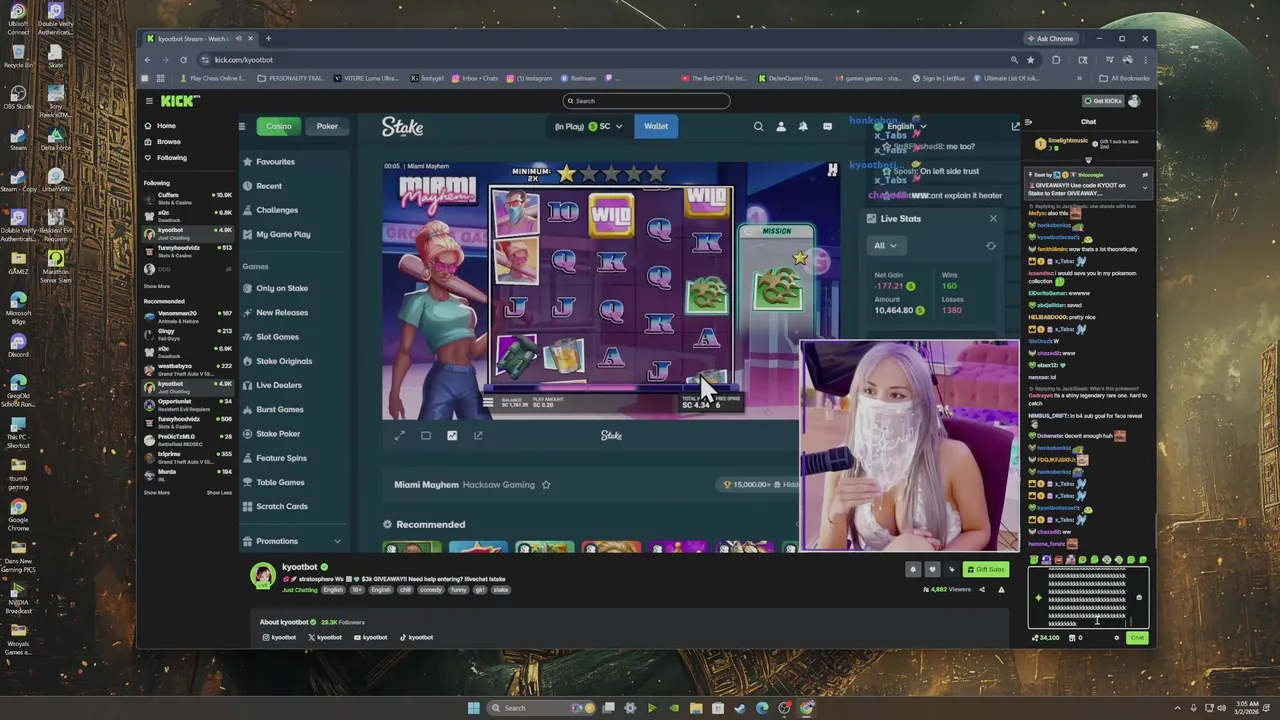Viewport: 1280px width, 720px height.
Task: Open Chrome from the taskbar
Action: 806,708
